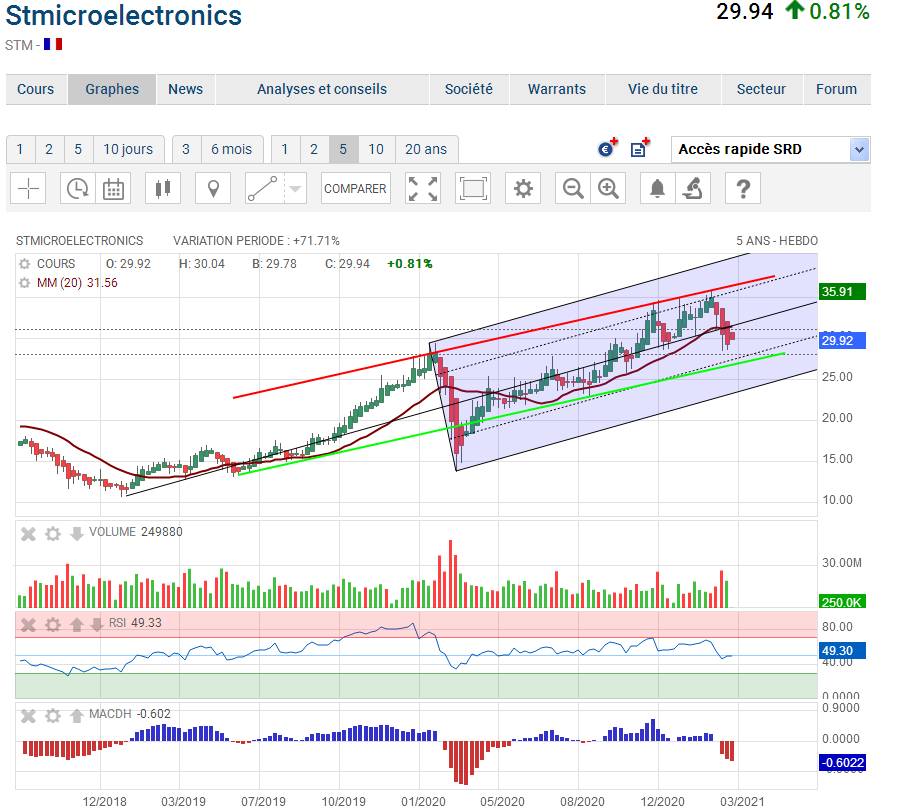Select the trend line drawing tool
This screenshot has height=812, width=912.
tap(264, 188)
